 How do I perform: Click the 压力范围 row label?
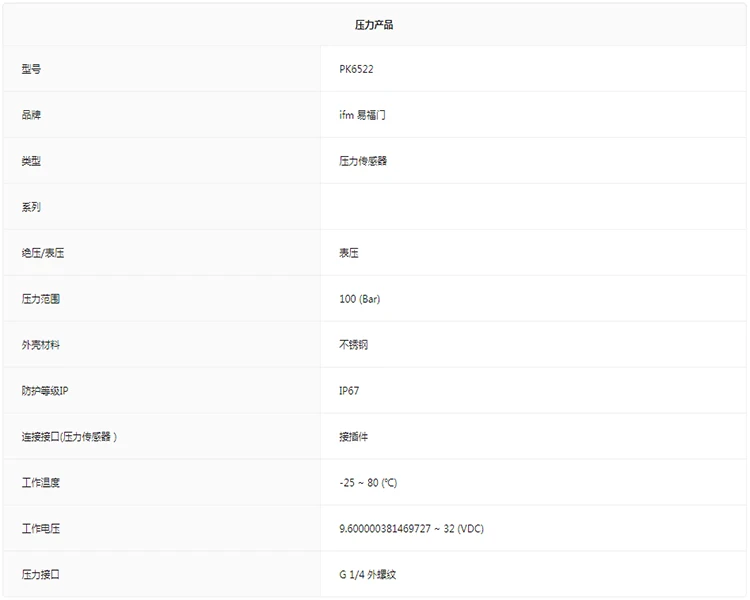pos(41,299)
